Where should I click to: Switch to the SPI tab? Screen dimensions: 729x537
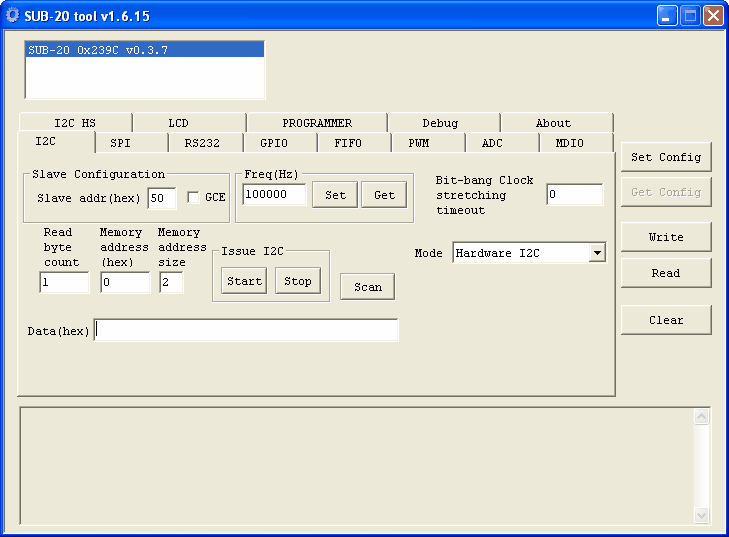(x=120, y=143)
